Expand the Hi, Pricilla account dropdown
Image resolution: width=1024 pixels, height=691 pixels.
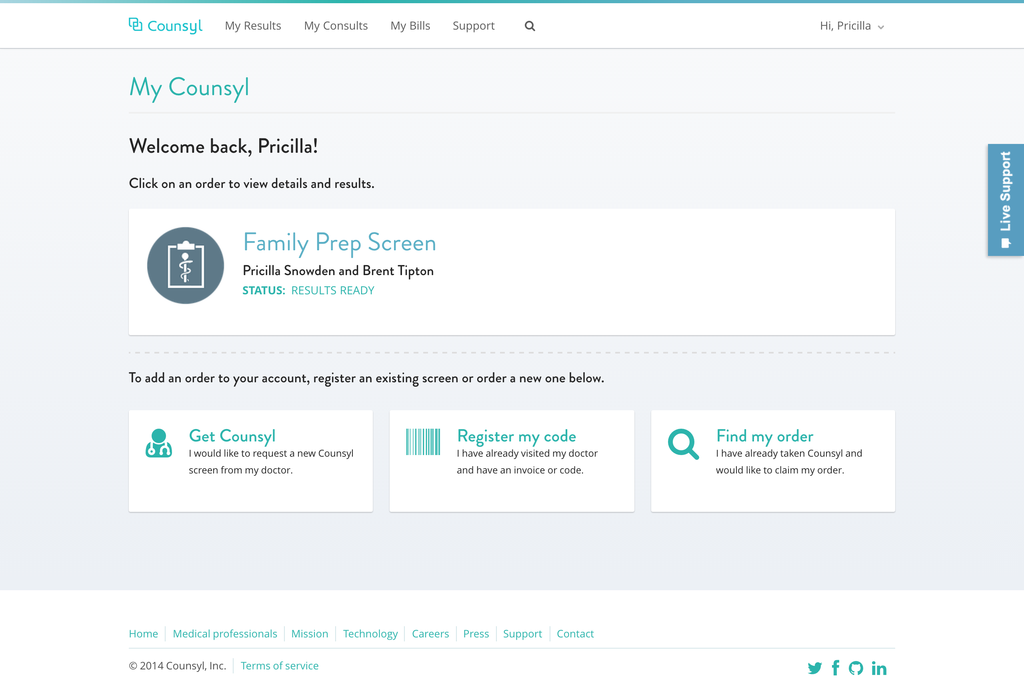pos(852,26)
